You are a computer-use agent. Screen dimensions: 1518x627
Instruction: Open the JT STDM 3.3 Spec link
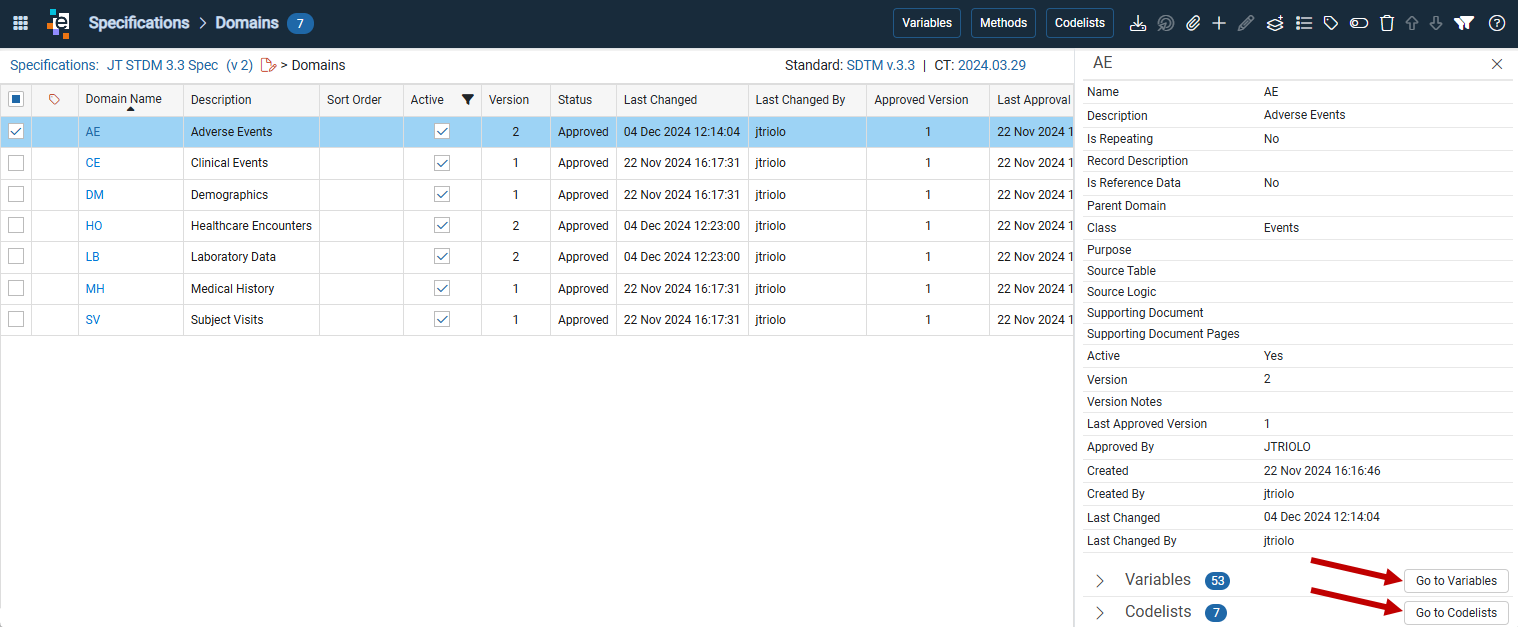(x=162, y=65)
